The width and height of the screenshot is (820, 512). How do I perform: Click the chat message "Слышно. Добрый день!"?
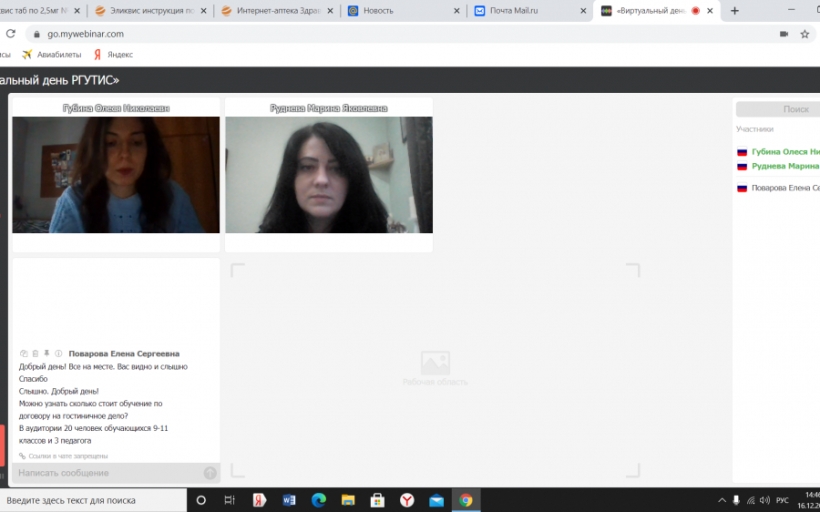tap(59, 391)
